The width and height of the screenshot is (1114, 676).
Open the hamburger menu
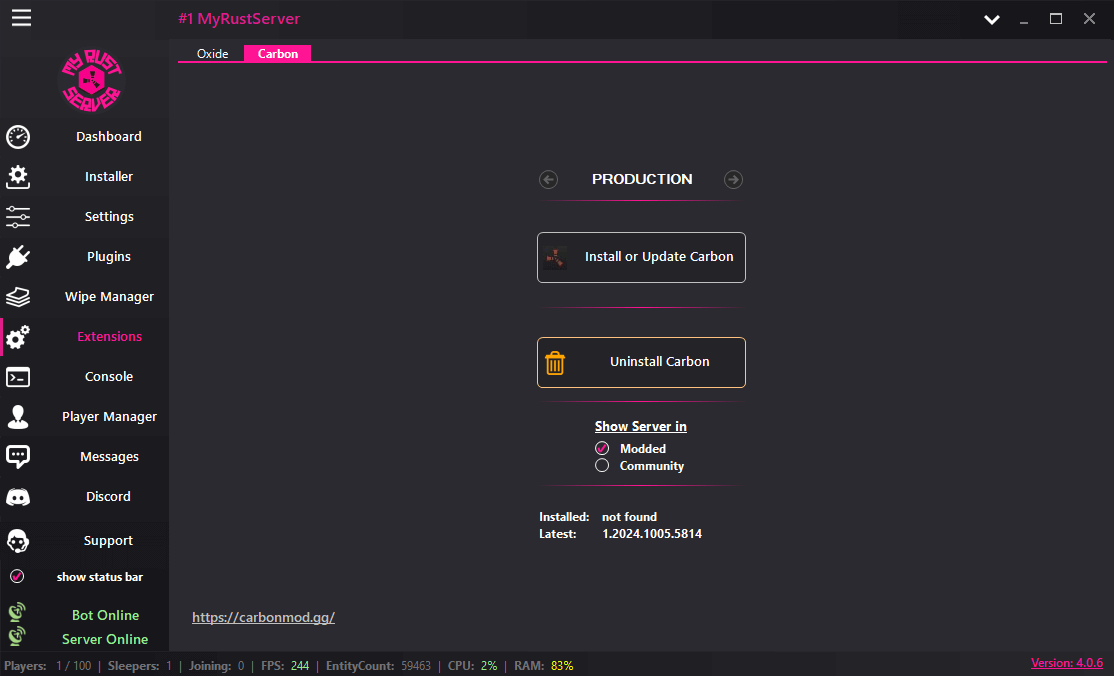point(21,18)
